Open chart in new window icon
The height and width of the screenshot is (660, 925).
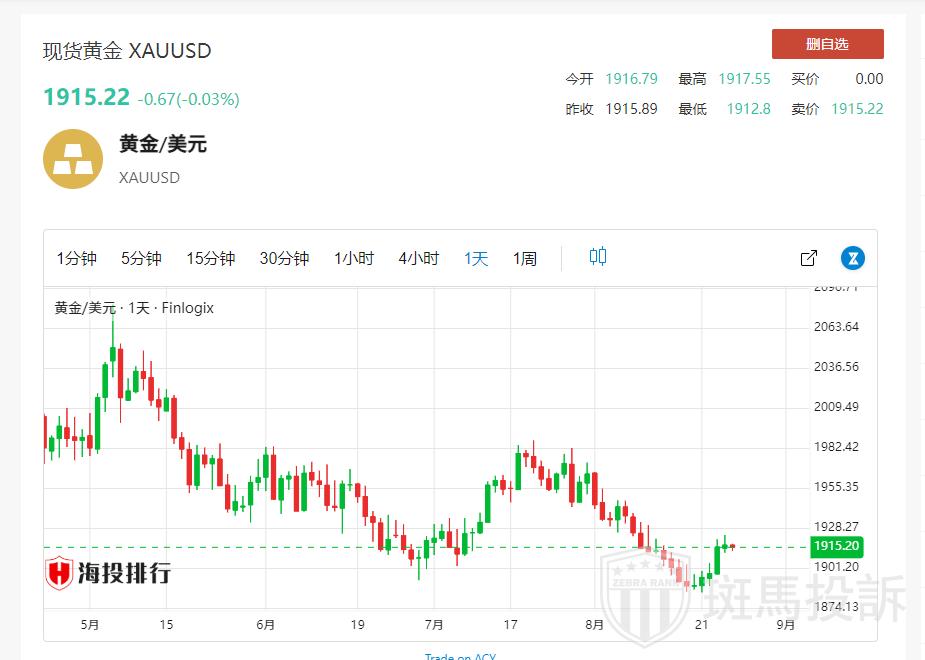[809, 258]
